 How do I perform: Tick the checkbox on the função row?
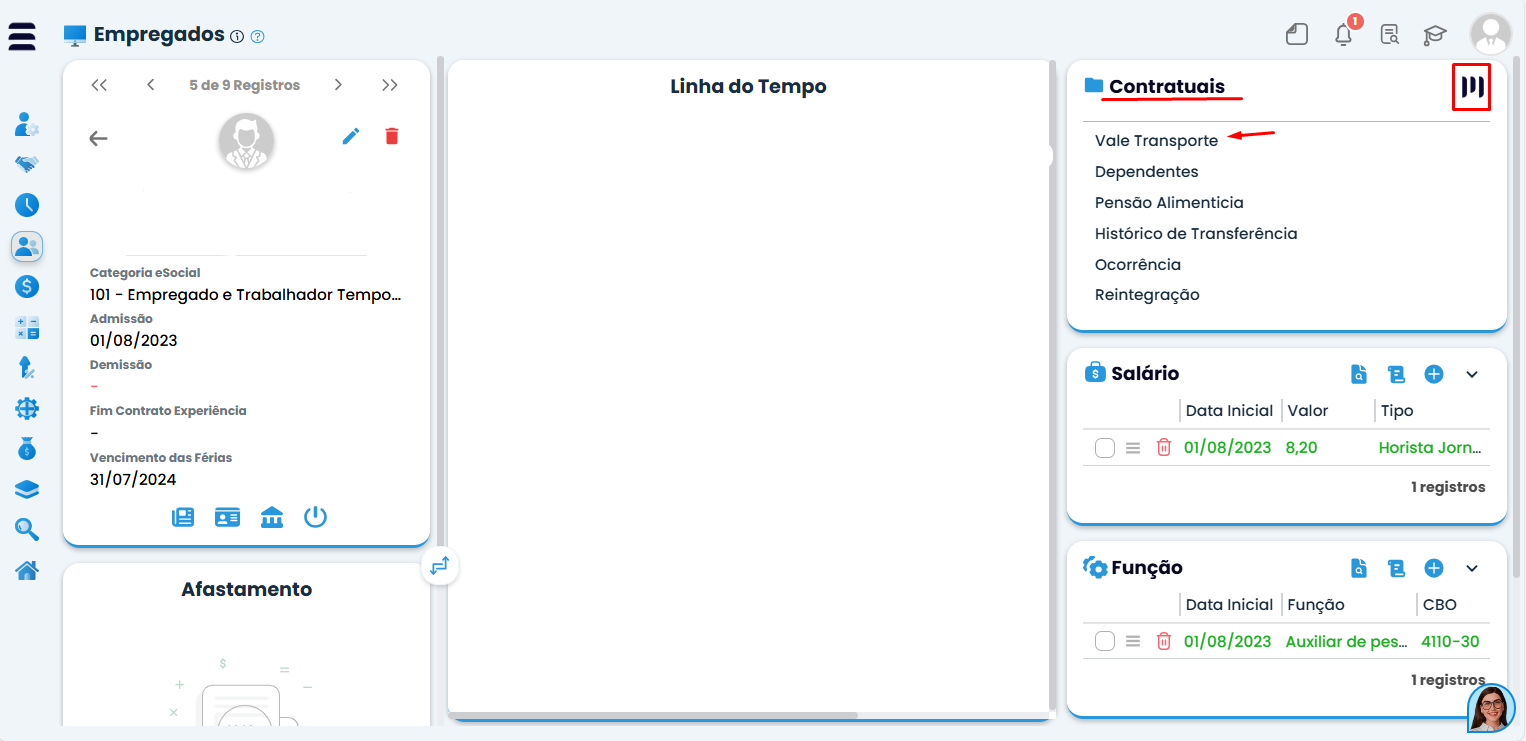1105,642
